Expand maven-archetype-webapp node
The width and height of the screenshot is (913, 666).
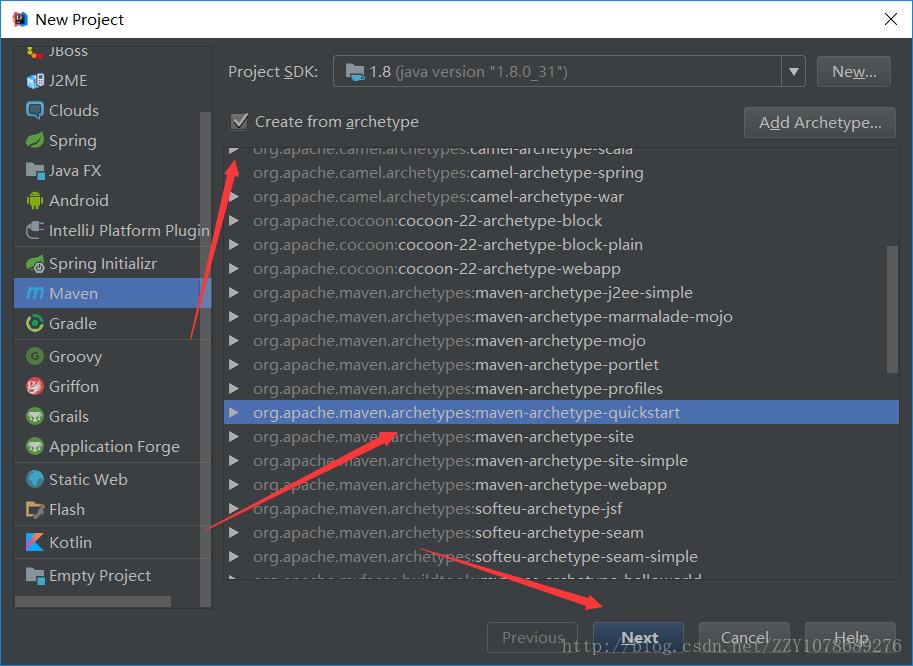tap(234, 484)
